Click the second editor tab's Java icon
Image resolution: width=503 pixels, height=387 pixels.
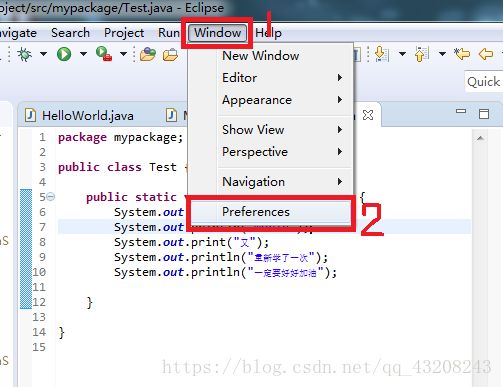pyautogui.click(x=171, y=115)
